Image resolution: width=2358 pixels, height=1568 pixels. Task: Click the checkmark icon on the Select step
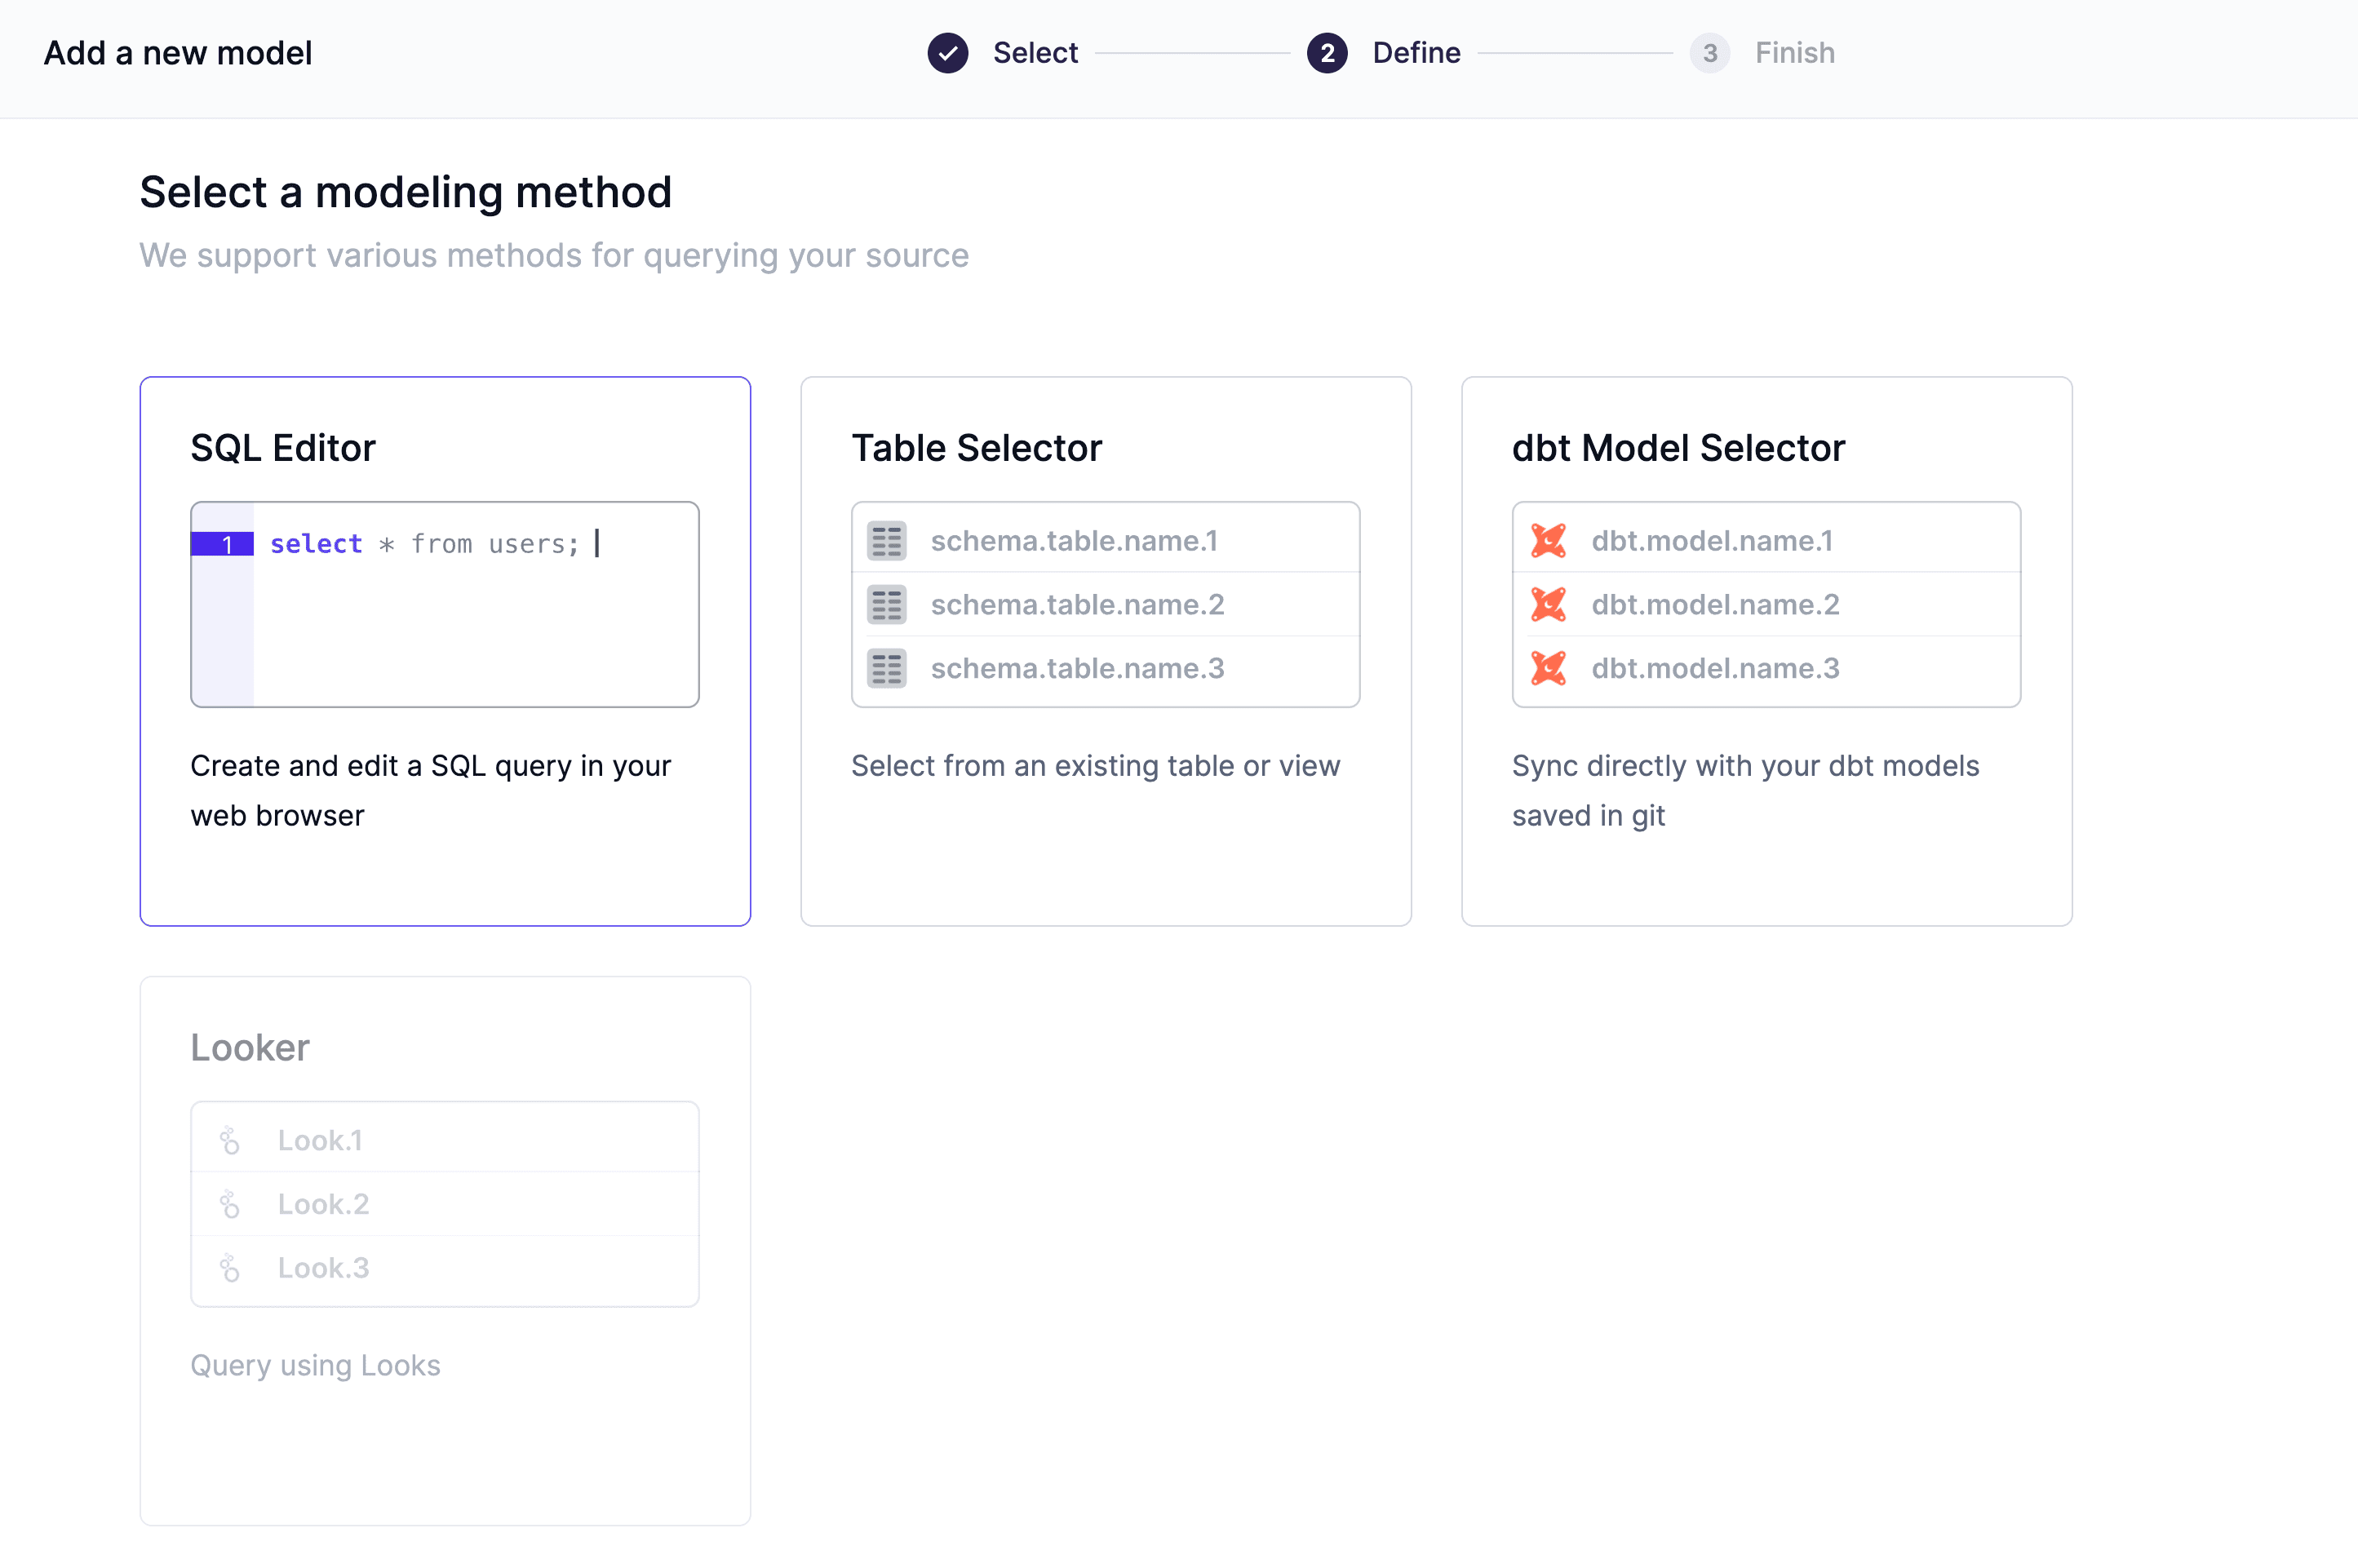[x=947, y=53]
